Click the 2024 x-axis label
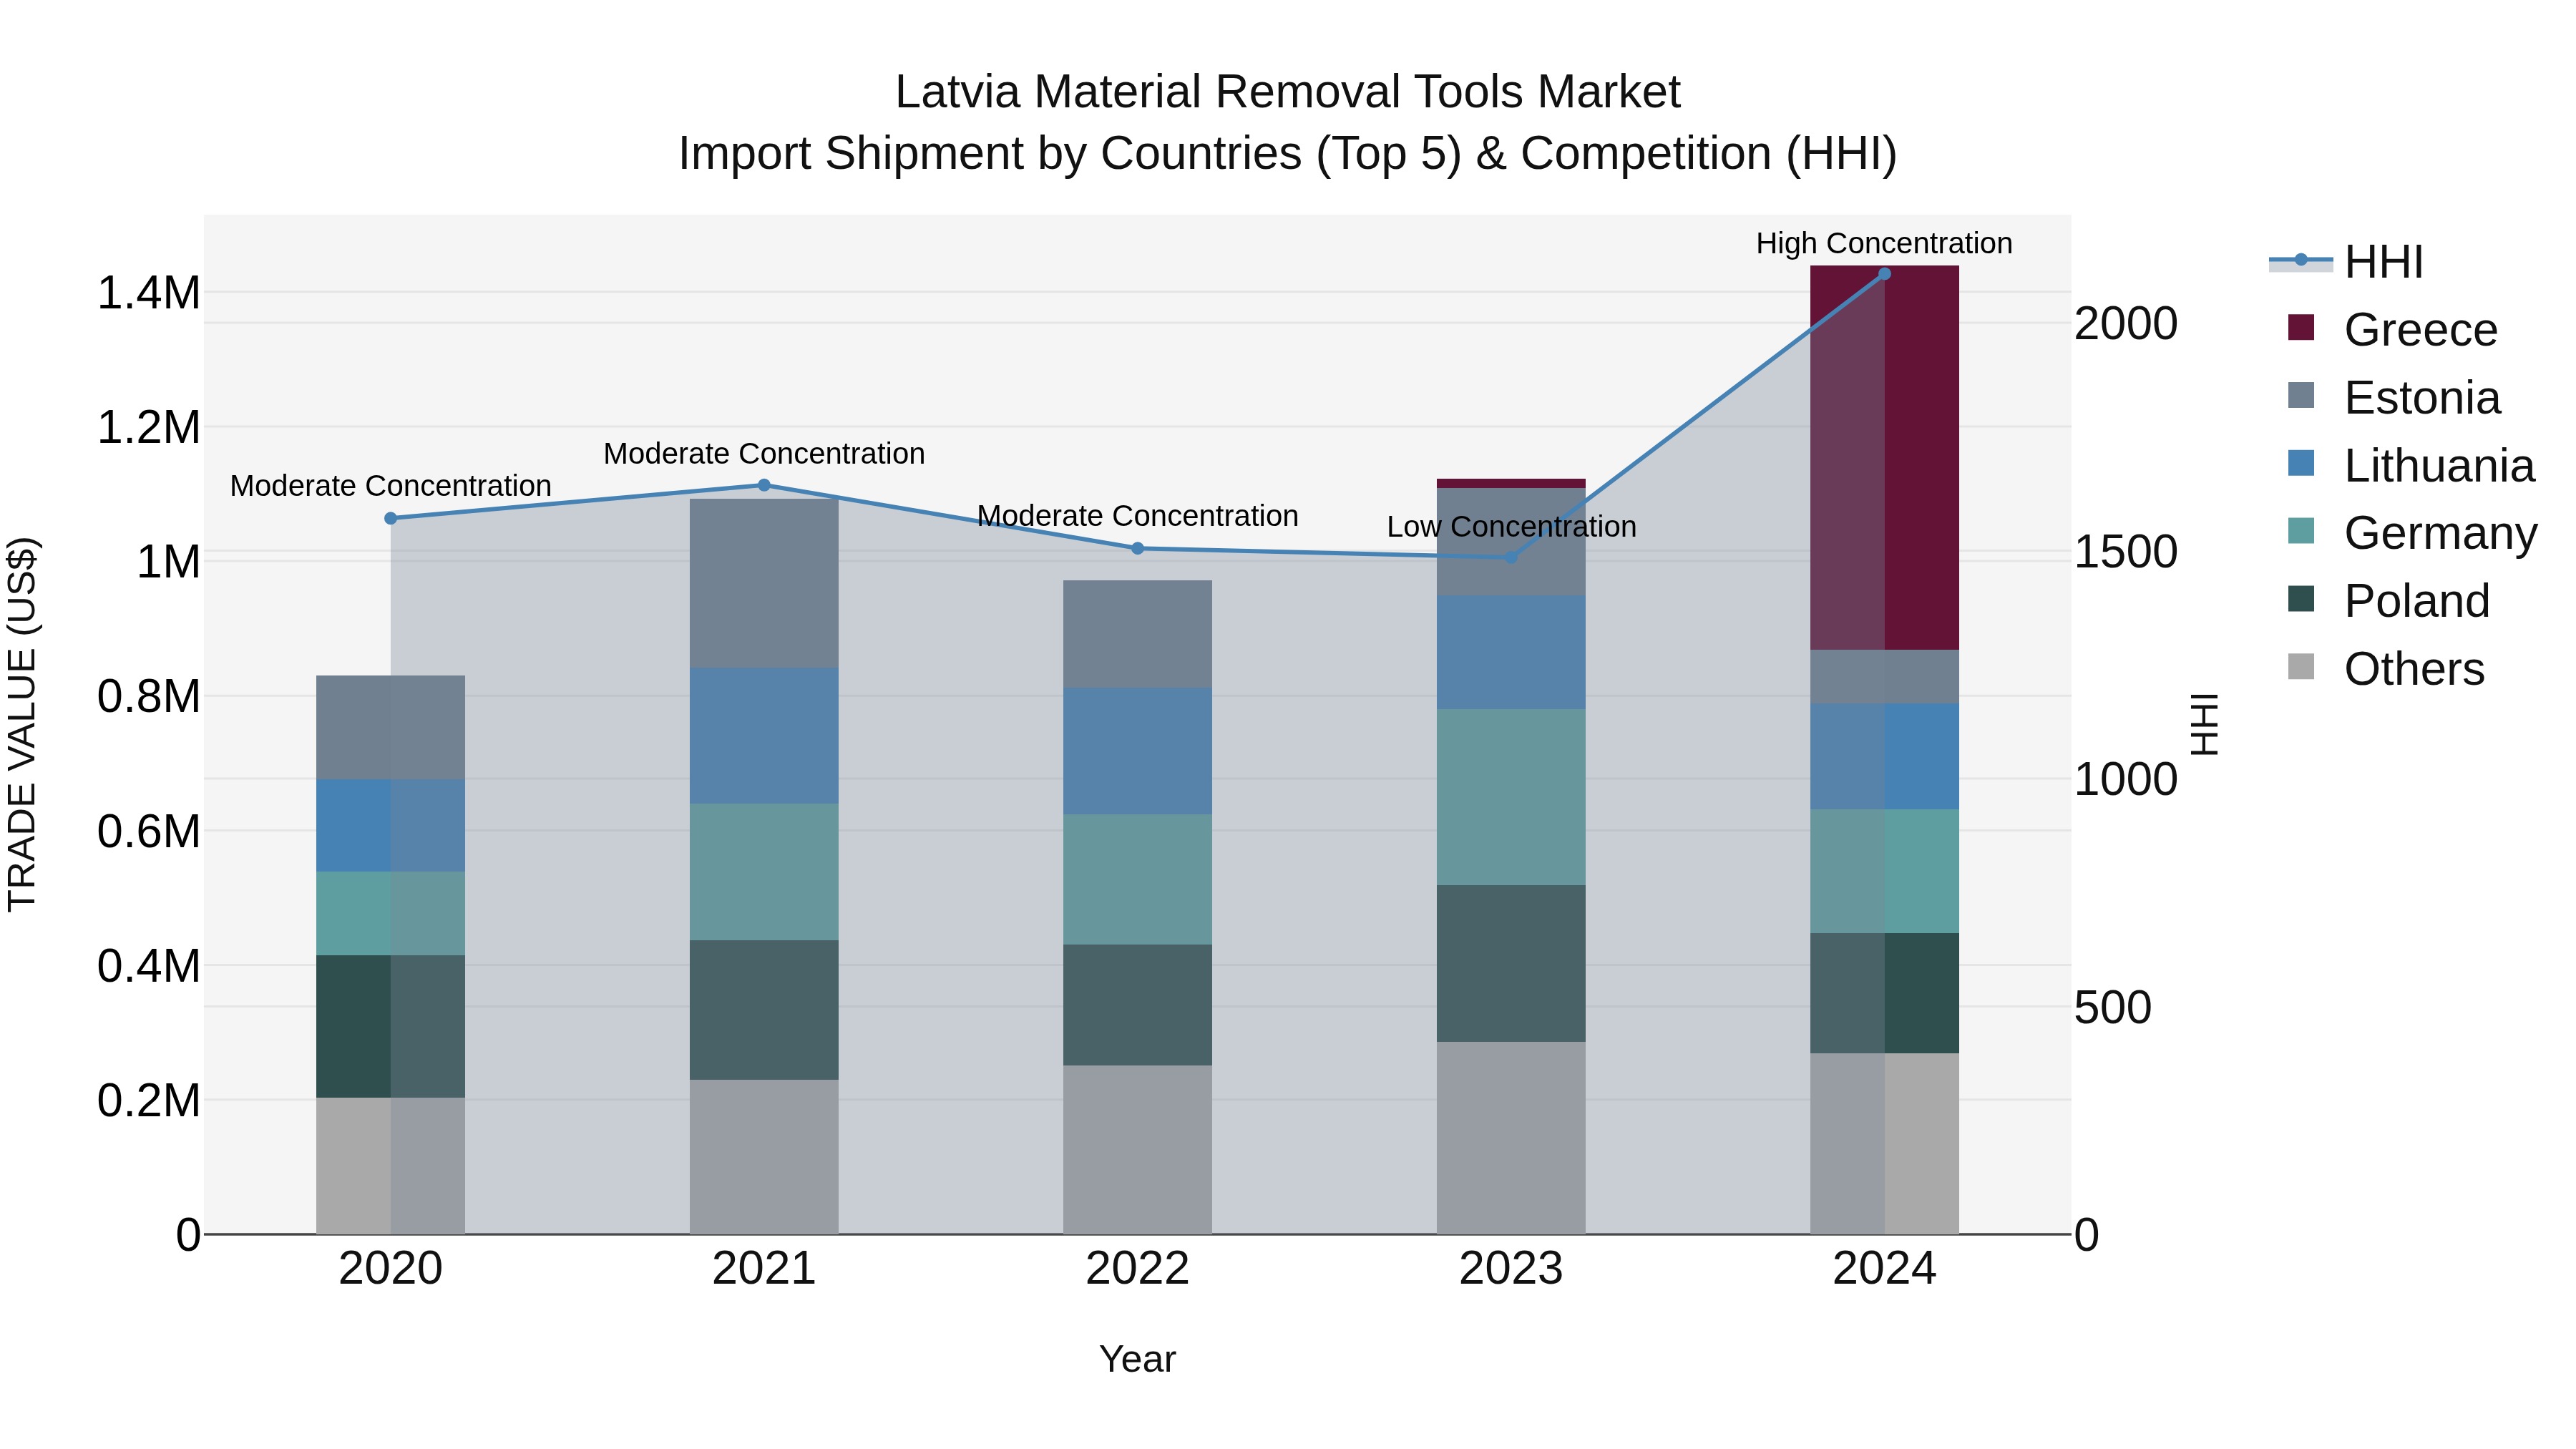 click(1884, 1268)
